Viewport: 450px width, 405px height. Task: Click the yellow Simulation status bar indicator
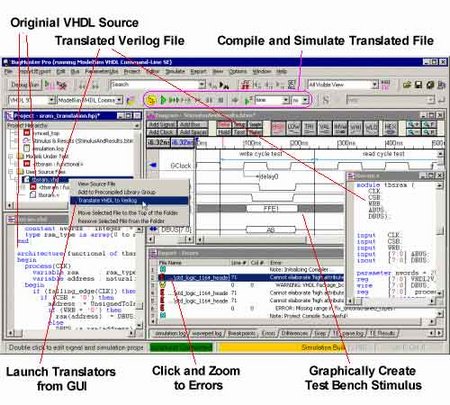282,348
